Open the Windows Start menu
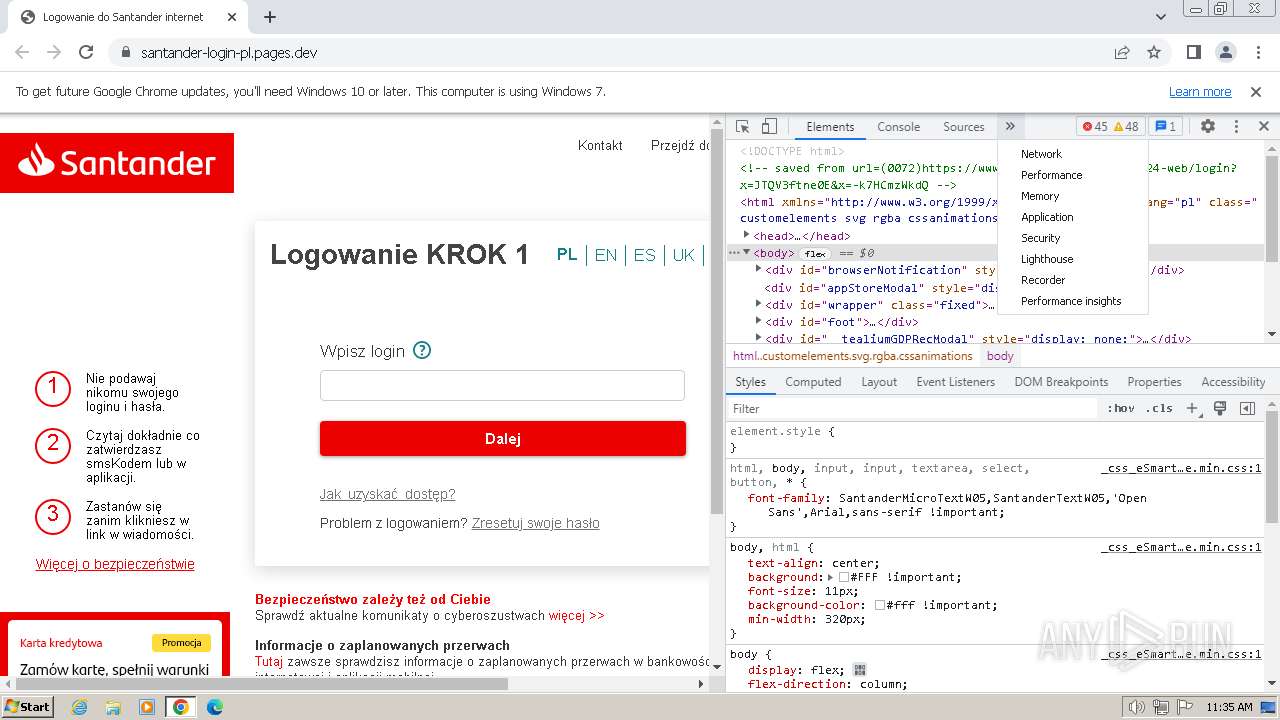Image resolution: width=1280 pixels, height=720 pixels. pyautogui.click(x=28, y=707)
